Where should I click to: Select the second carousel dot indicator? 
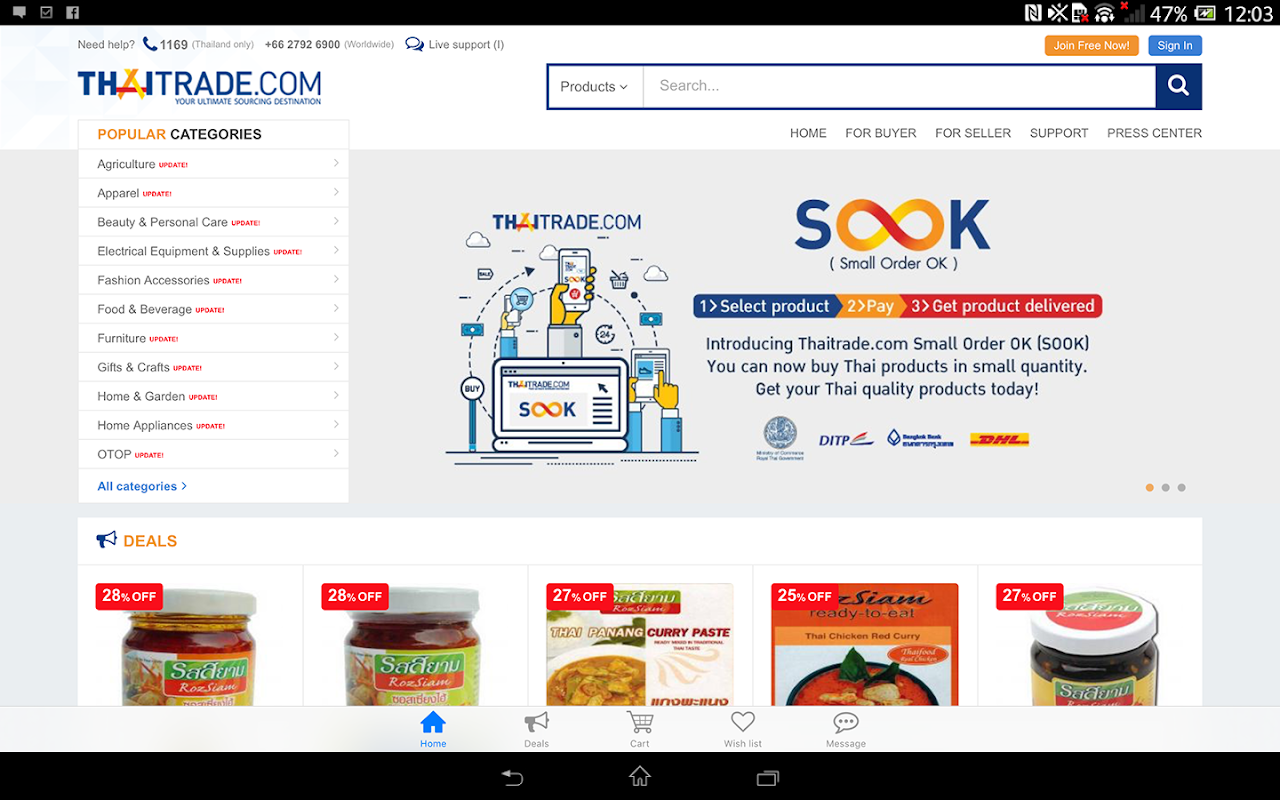[1166, 488]
